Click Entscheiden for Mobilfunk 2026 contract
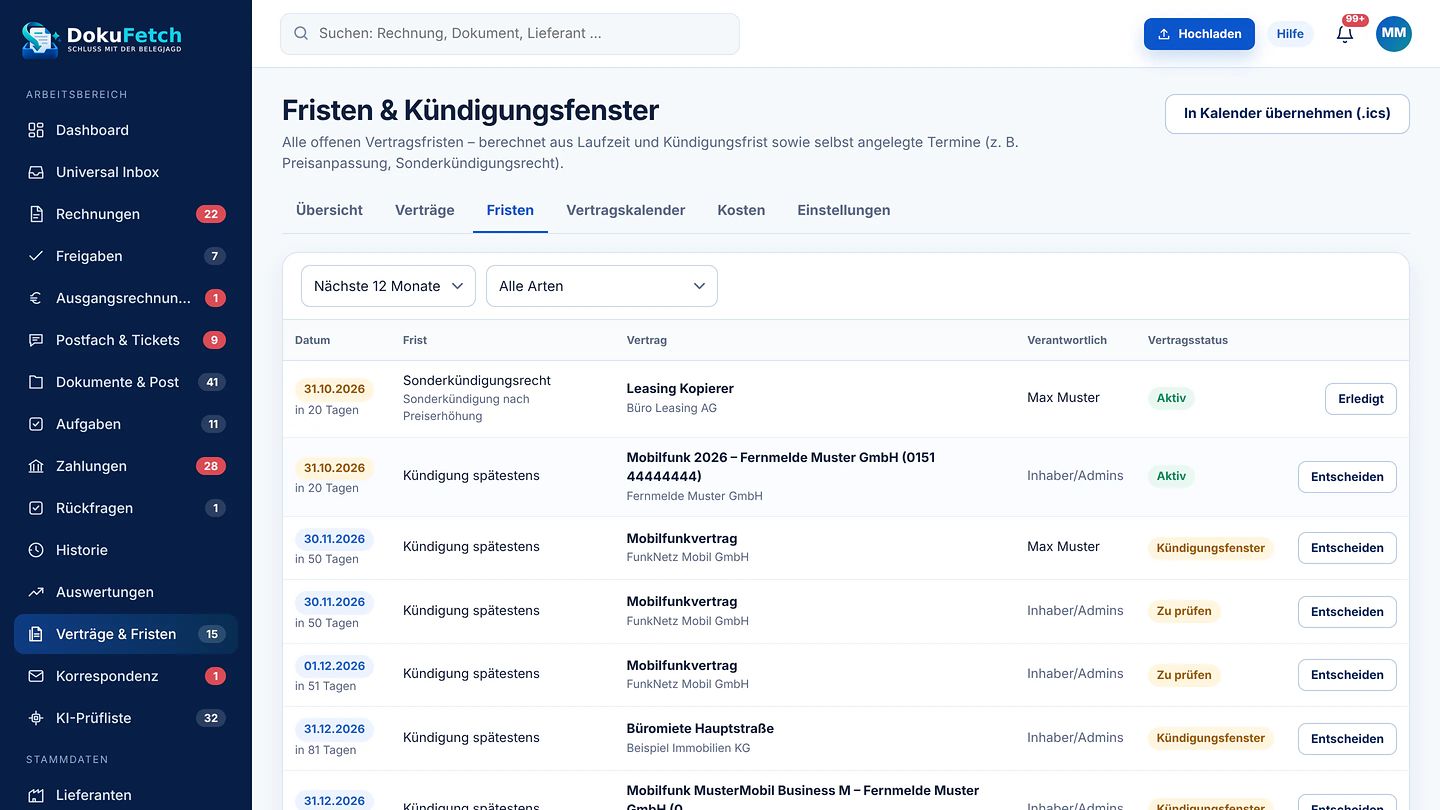The image size is (1440, 810). (1347, 477)
